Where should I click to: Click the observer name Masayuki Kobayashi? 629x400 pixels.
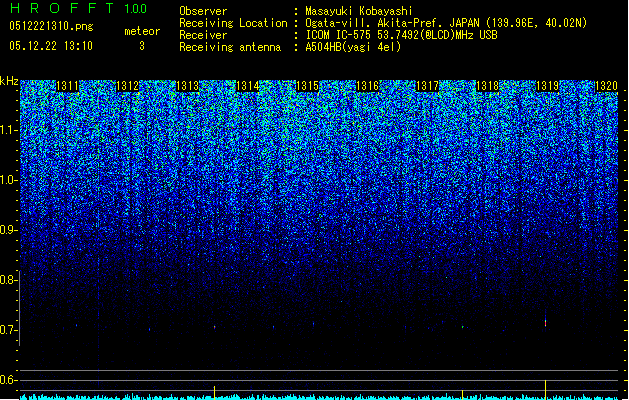point(359,11)
